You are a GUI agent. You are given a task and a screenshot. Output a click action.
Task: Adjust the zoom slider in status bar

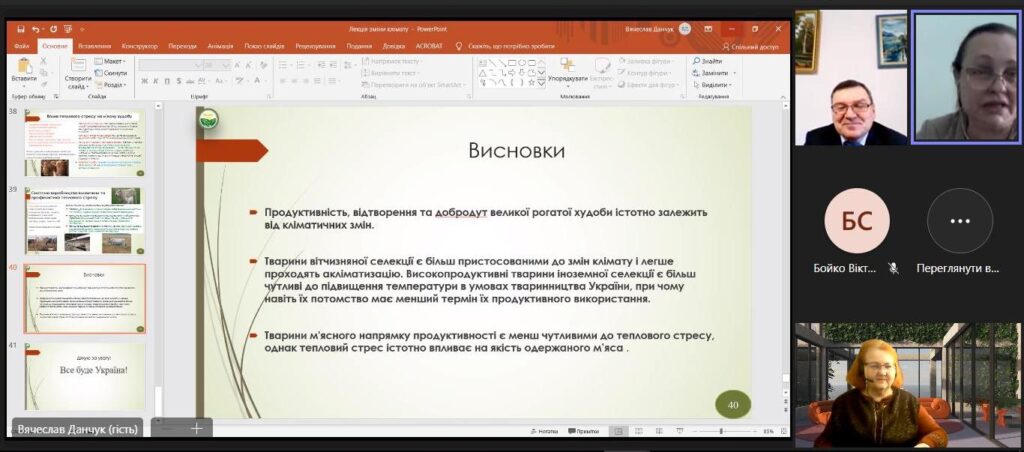tap(721, 431)
